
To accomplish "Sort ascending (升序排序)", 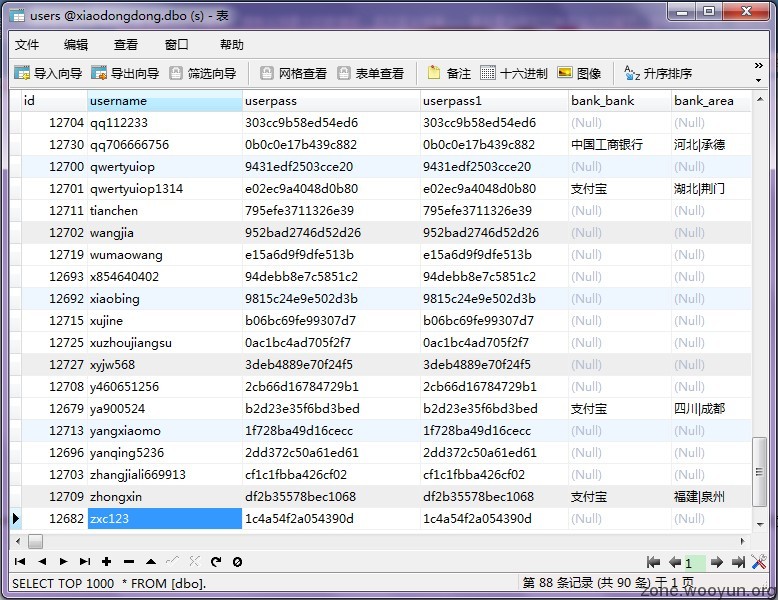I will (658, 73).
